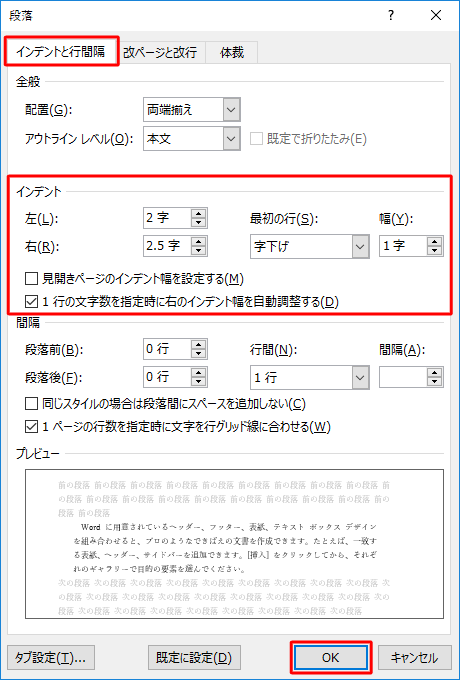Uncheck 右のインデント幅を自動調整する checkbox
The width and height of the screenshot is (460, 680).
[x=31, y=301]
